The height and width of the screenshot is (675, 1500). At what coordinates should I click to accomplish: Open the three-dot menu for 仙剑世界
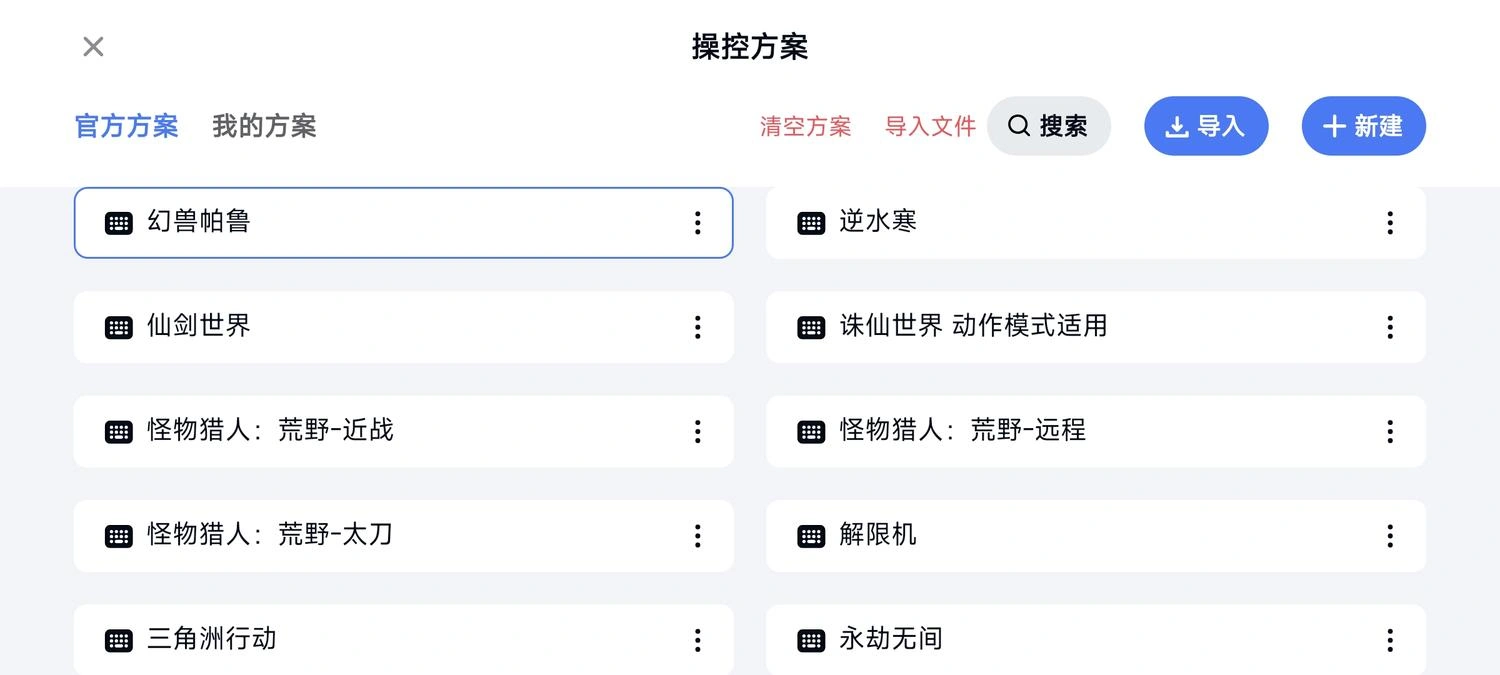point(697,327)
